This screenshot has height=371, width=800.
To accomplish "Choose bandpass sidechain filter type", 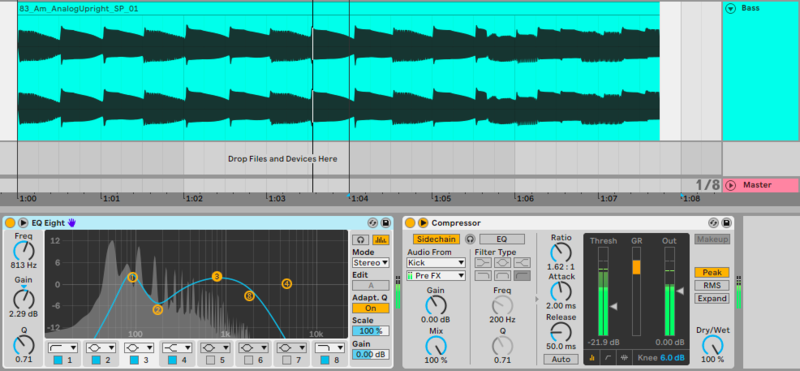I will pyautogui.click(x=503, y=276).
